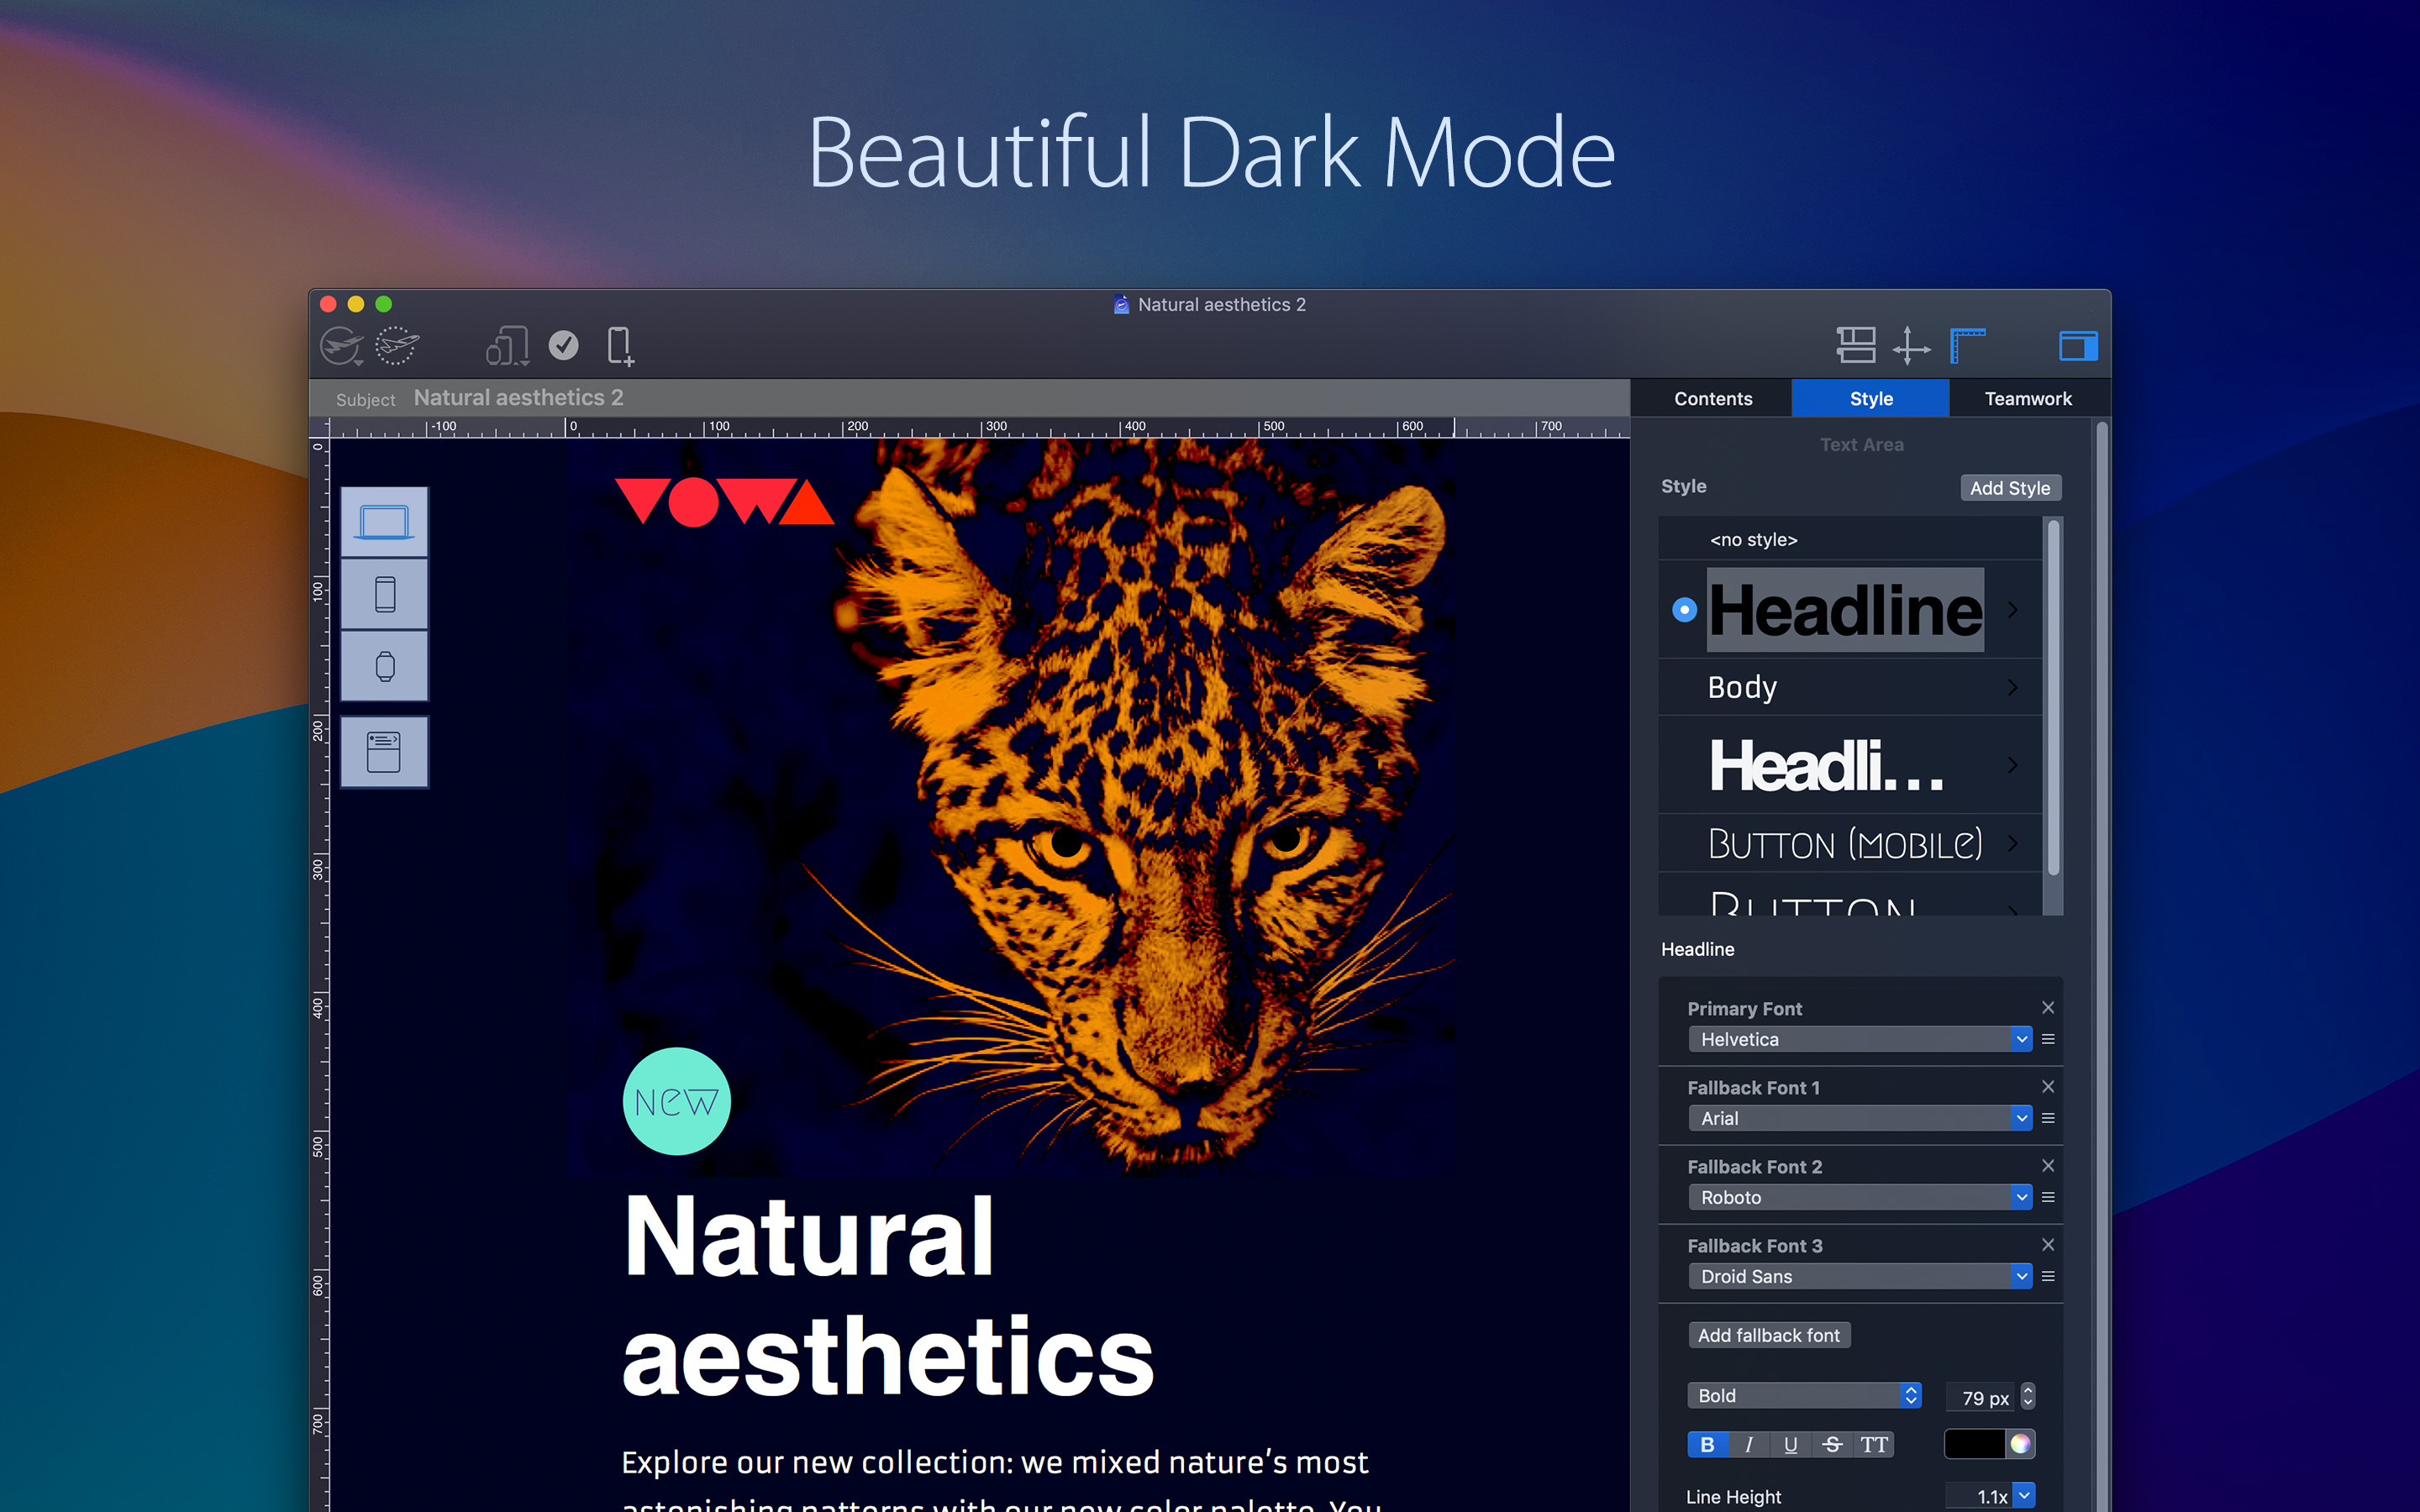This screenshot has height=1512, width=2420.
Task: Switch to the Style tab
Action: point(1870,398)
